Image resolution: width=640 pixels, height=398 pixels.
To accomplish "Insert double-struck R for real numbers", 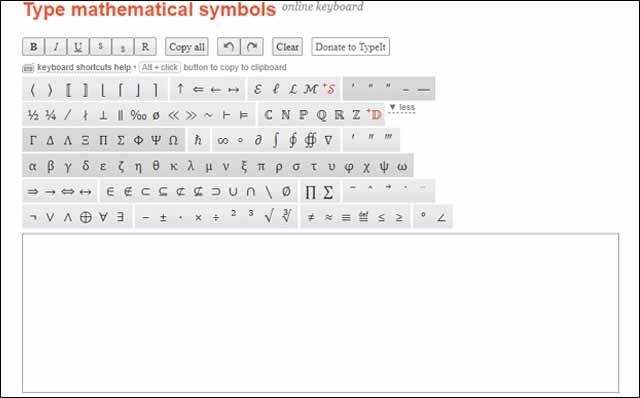I will pyautogui.click(x=339, y=115).
